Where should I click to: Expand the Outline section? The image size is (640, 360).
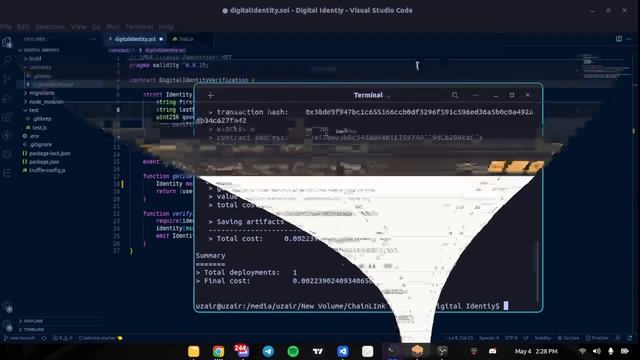pyautogui.click(x=33, y=321)
